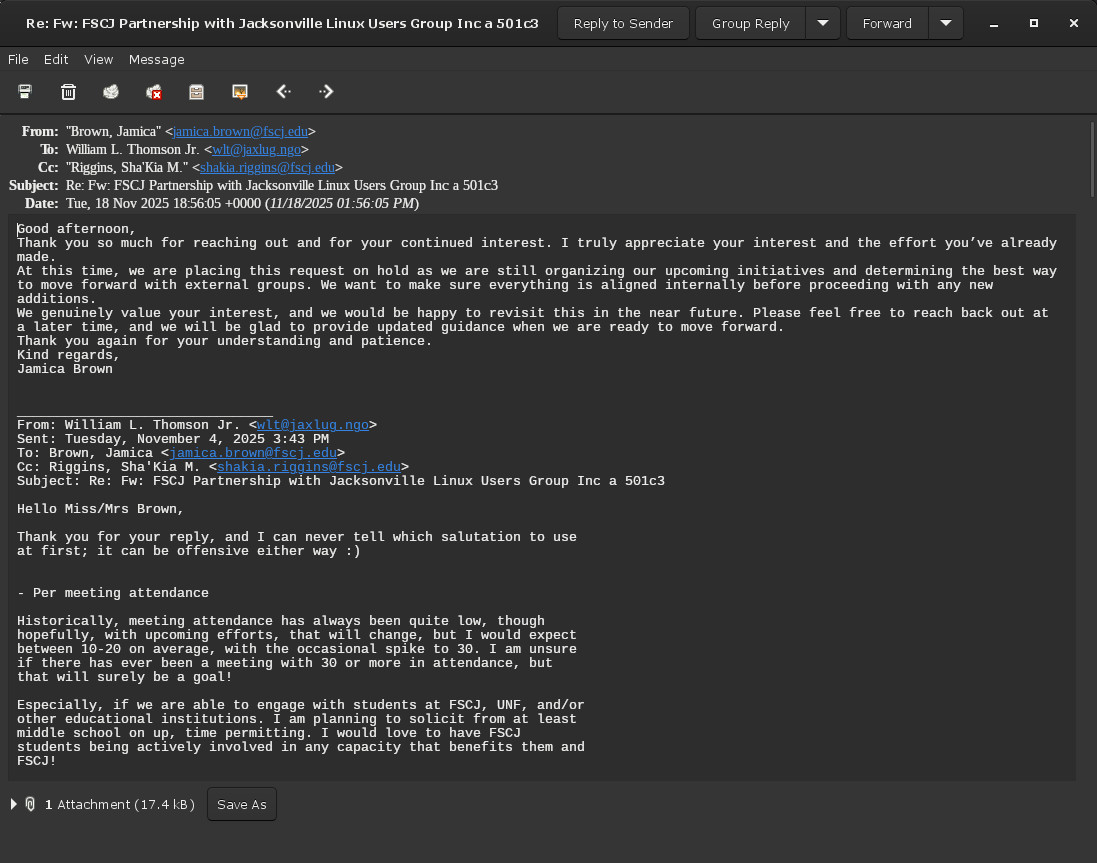This screenshot has width=1097, height=863.
Task: Load remote images with the picture icon
Action: 240,92
